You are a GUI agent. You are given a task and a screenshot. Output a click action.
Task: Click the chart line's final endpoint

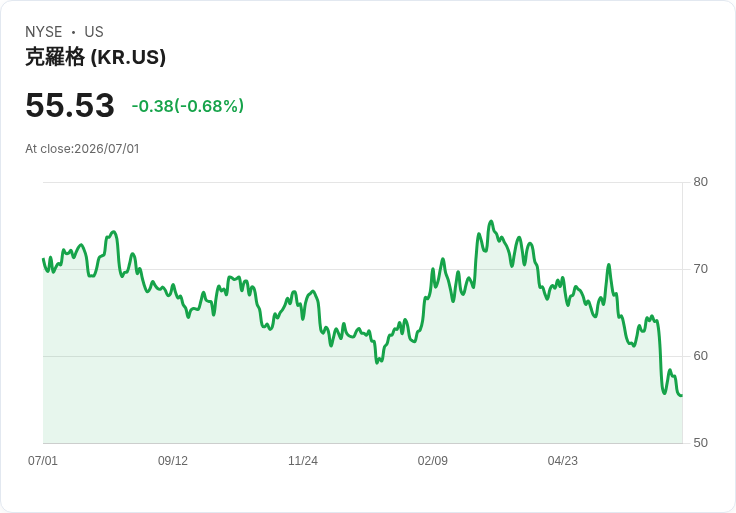coord(682,396)
